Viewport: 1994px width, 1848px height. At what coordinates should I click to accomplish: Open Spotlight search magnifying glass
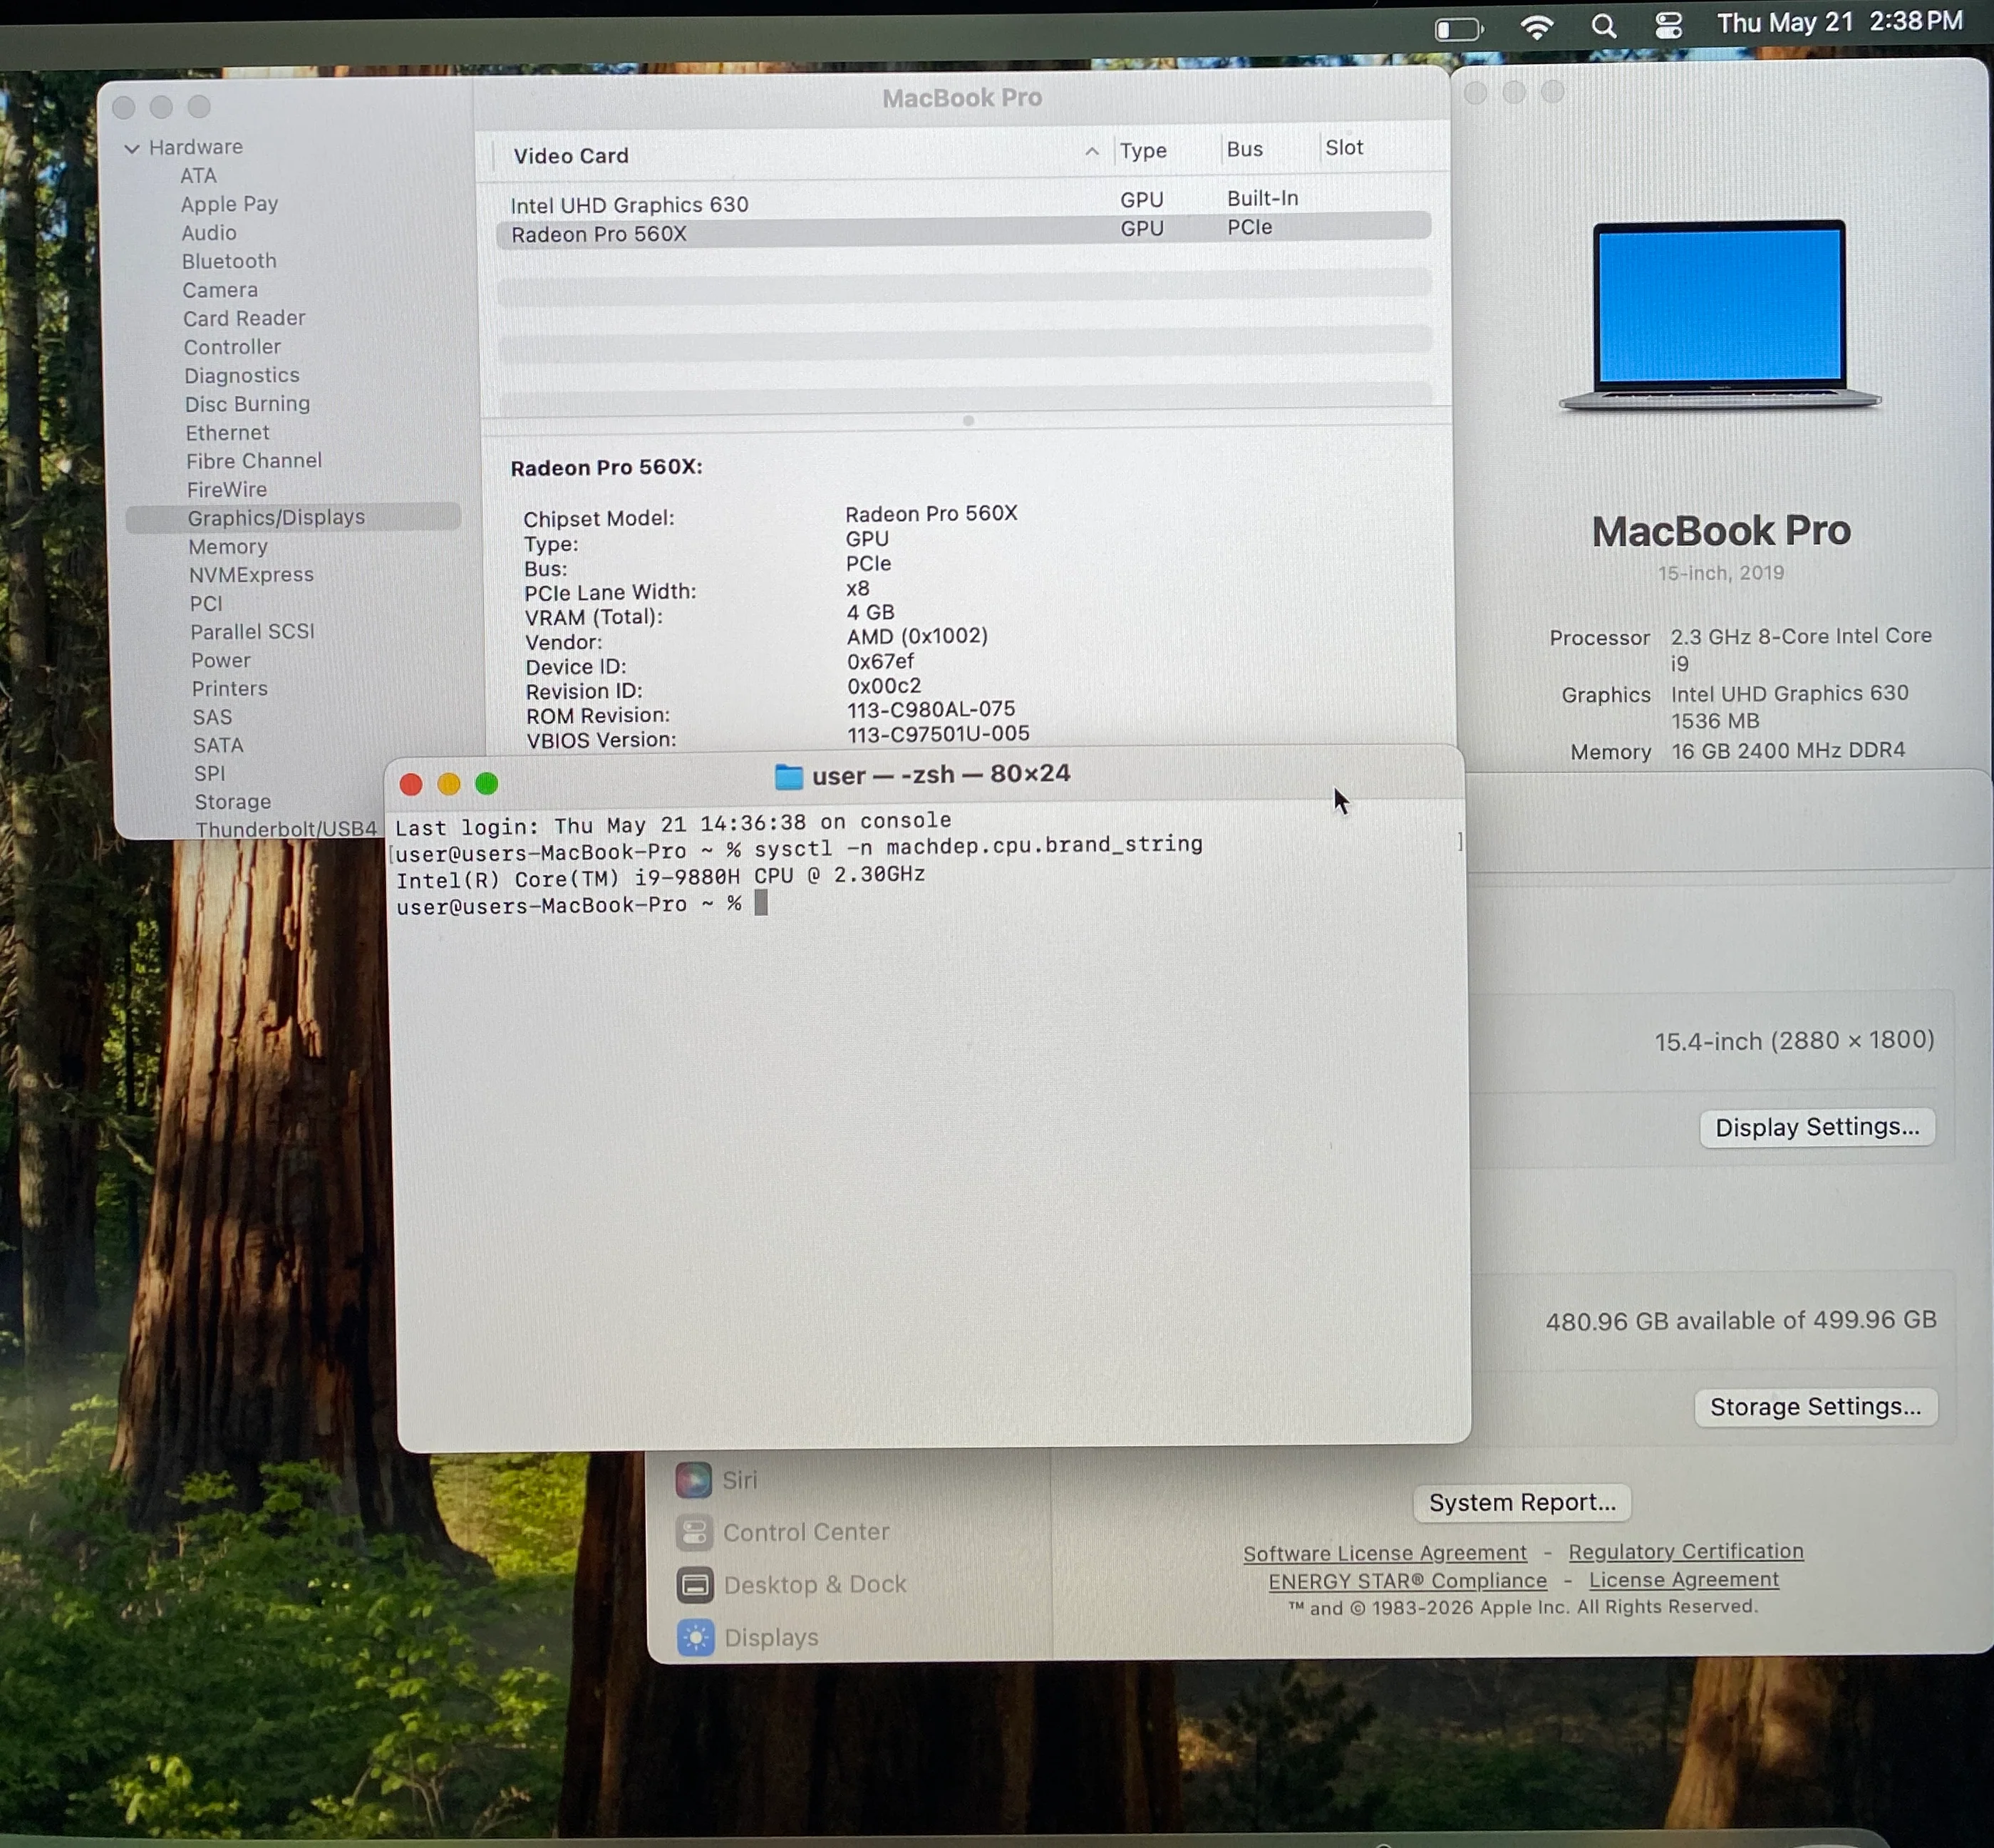[x=1604, y=26]
